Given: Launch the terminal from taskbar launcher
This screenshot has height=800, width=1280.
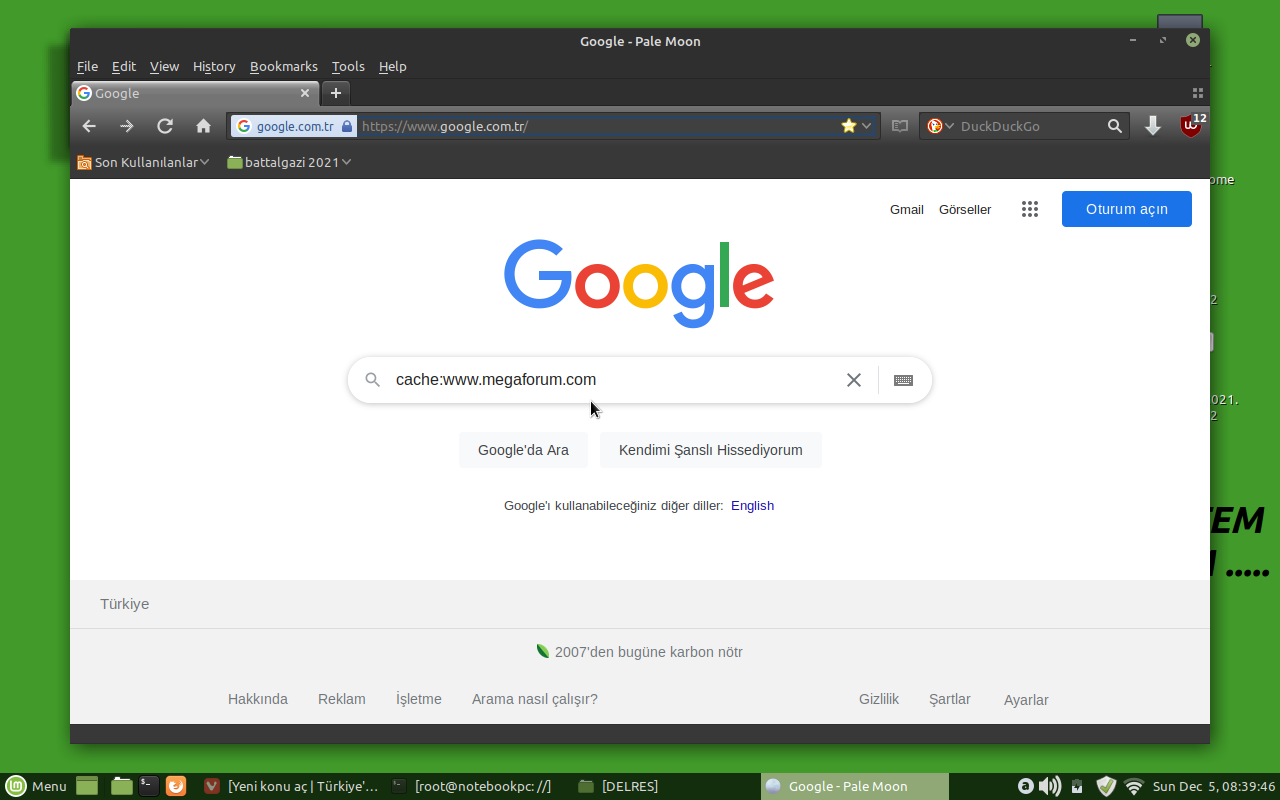Looking at the screenshot, I should point(148,786).
